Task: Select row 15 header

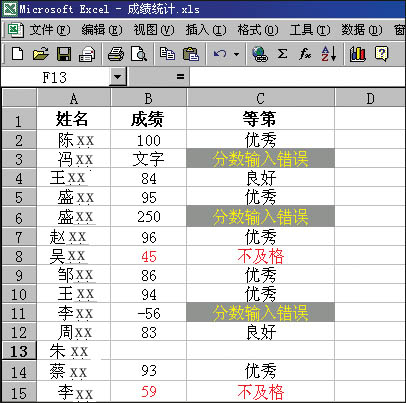Action: 19,392
